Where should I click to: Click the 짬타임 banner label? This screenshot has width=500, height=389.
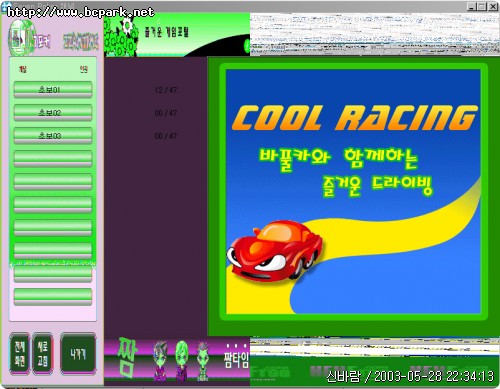point(236,360)
